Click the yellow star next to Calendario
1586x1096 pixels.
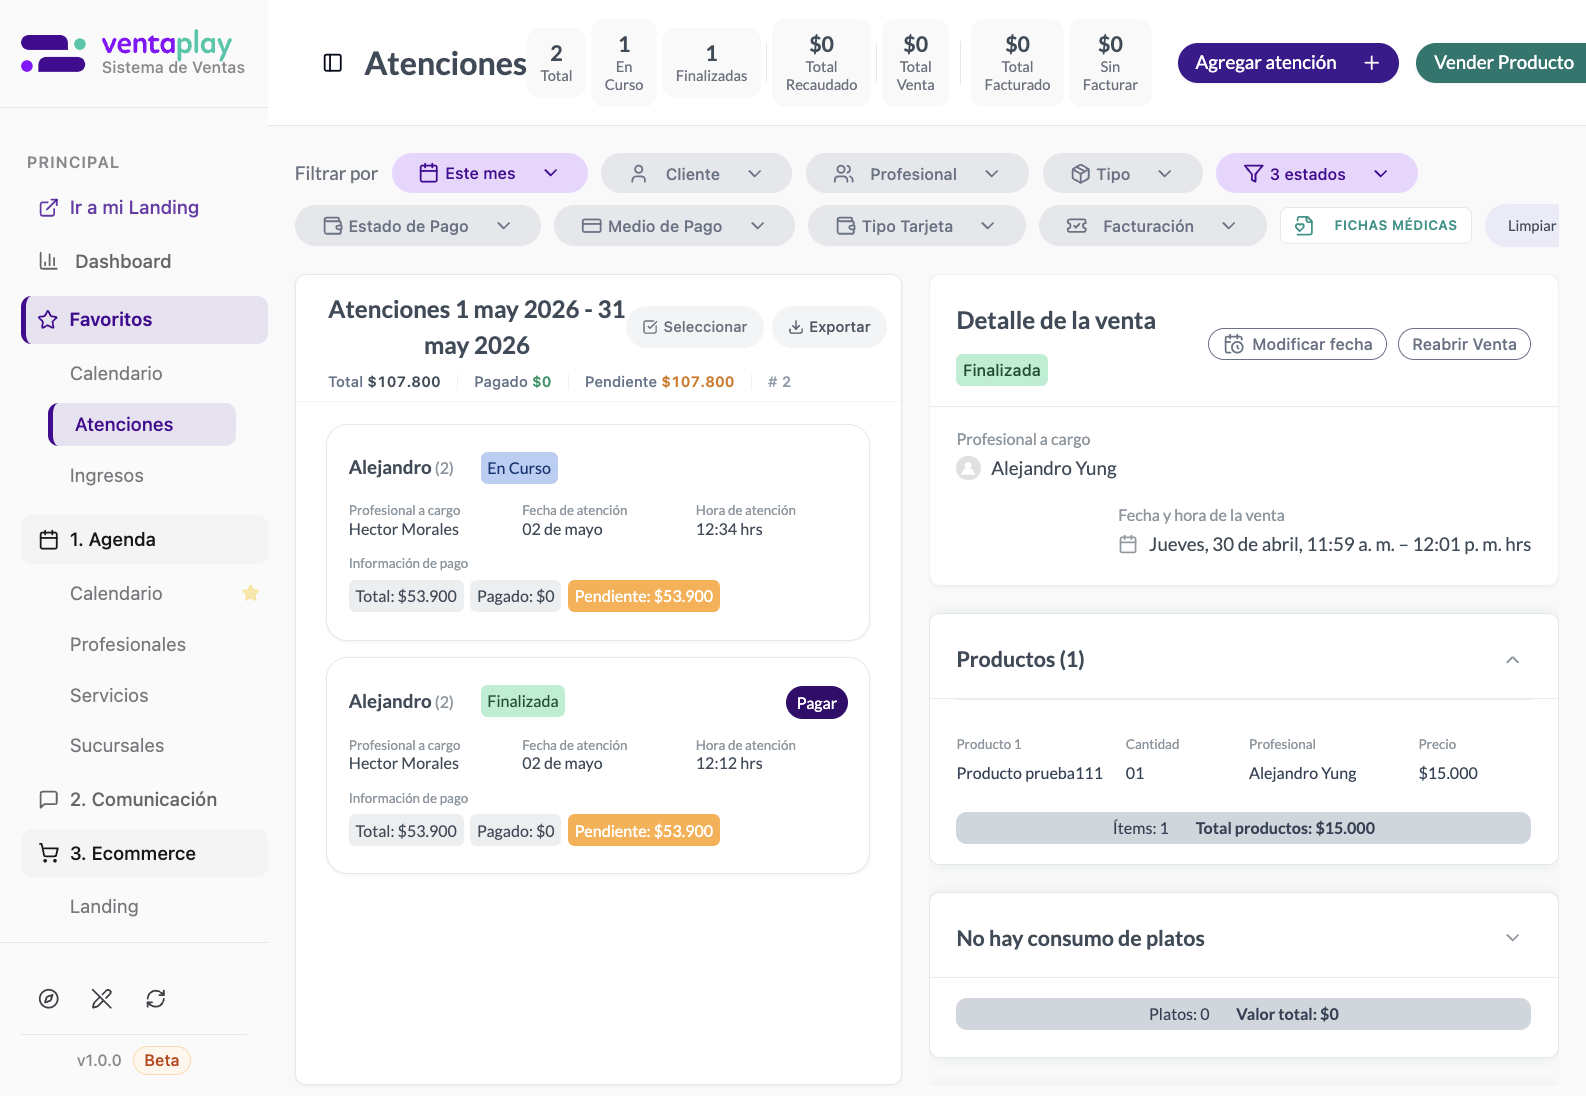pos(251,593)
